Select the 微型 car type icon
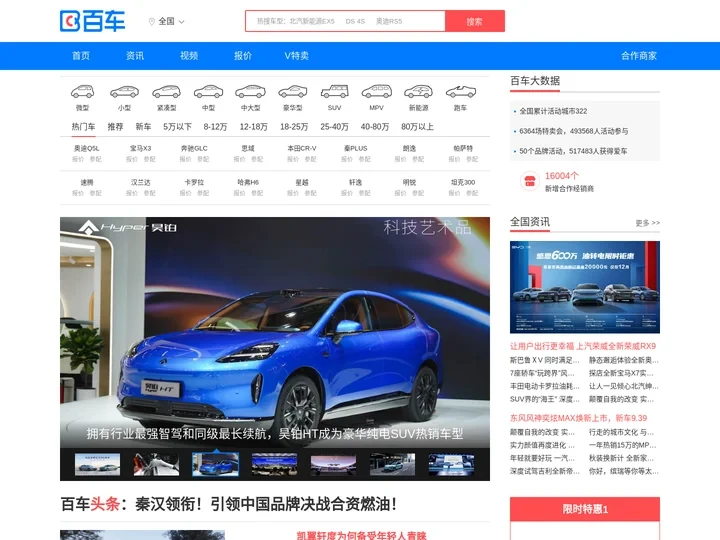Image resolution: width=720 pixels, height=540 pixels. 83,92
